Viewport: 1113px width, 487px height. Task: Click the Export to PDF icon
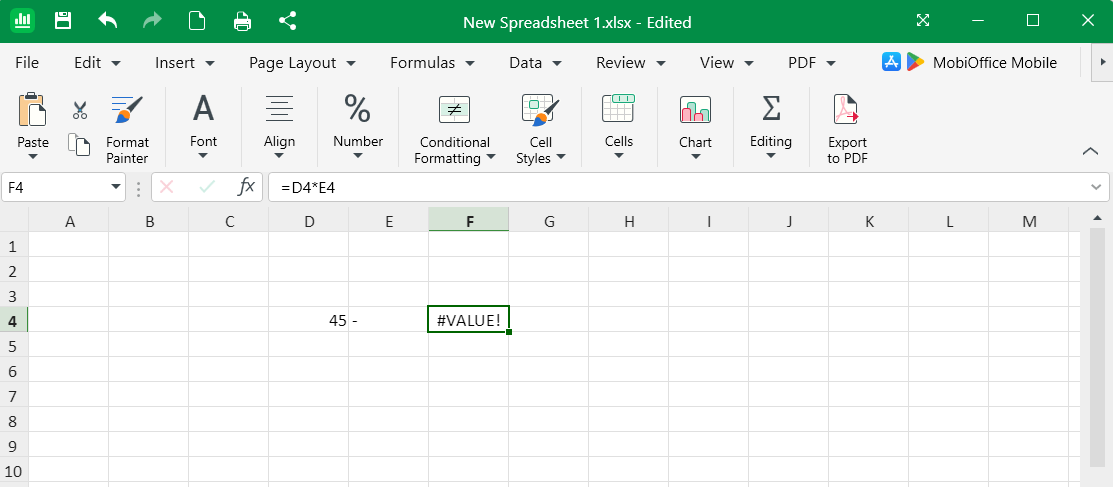click(x=847, y=130)
